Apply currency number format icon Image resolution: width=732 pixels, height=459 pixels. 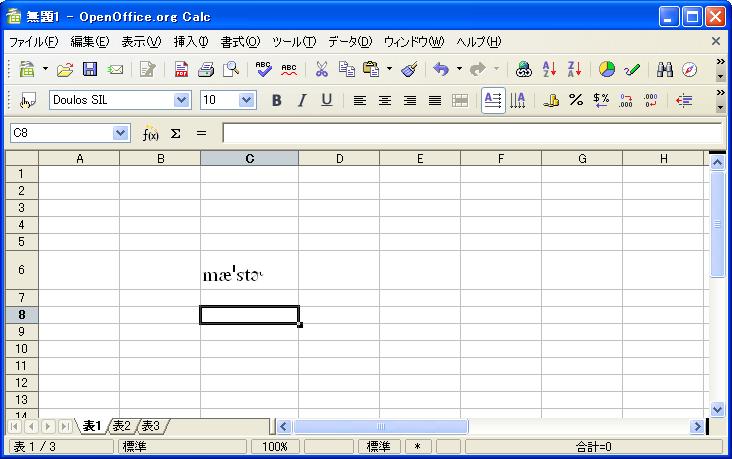551,100
